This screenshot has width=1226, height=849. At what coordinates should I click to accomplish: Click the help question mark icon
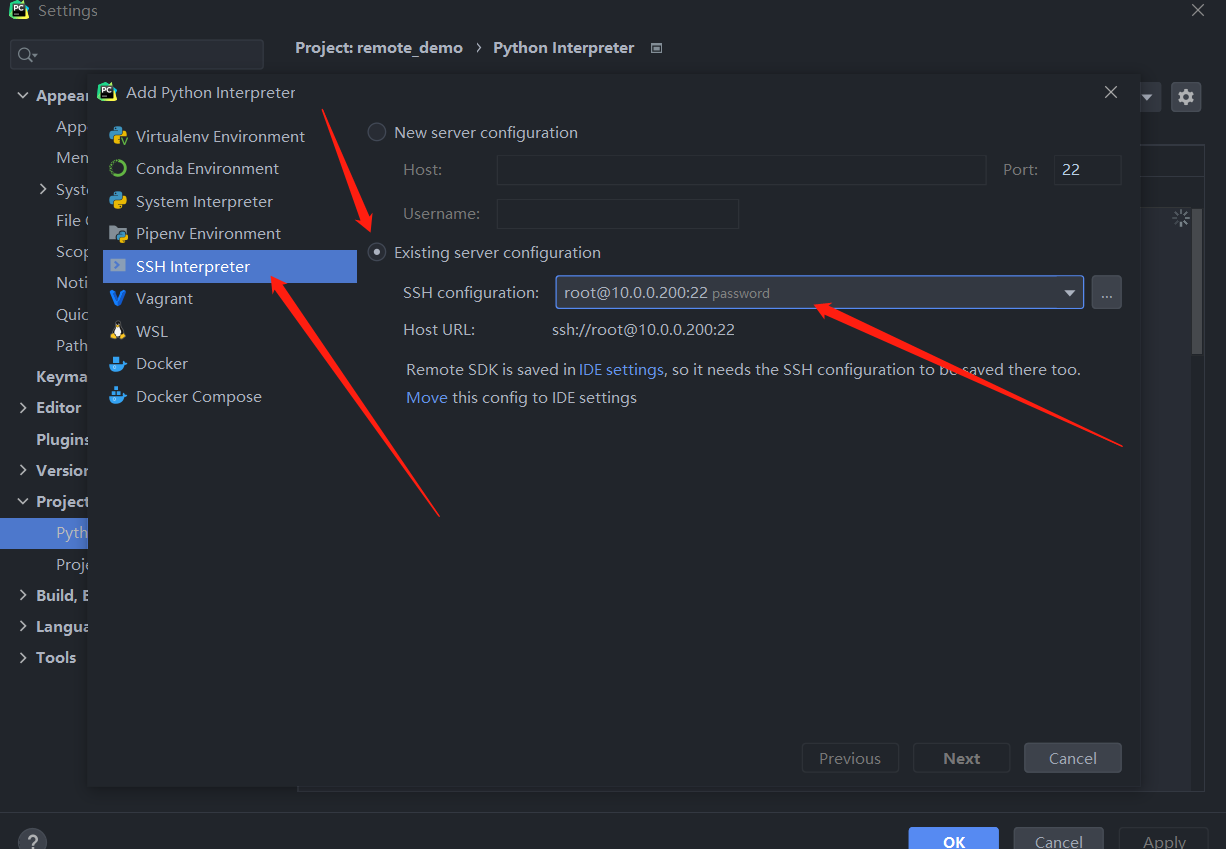point(32,842)
